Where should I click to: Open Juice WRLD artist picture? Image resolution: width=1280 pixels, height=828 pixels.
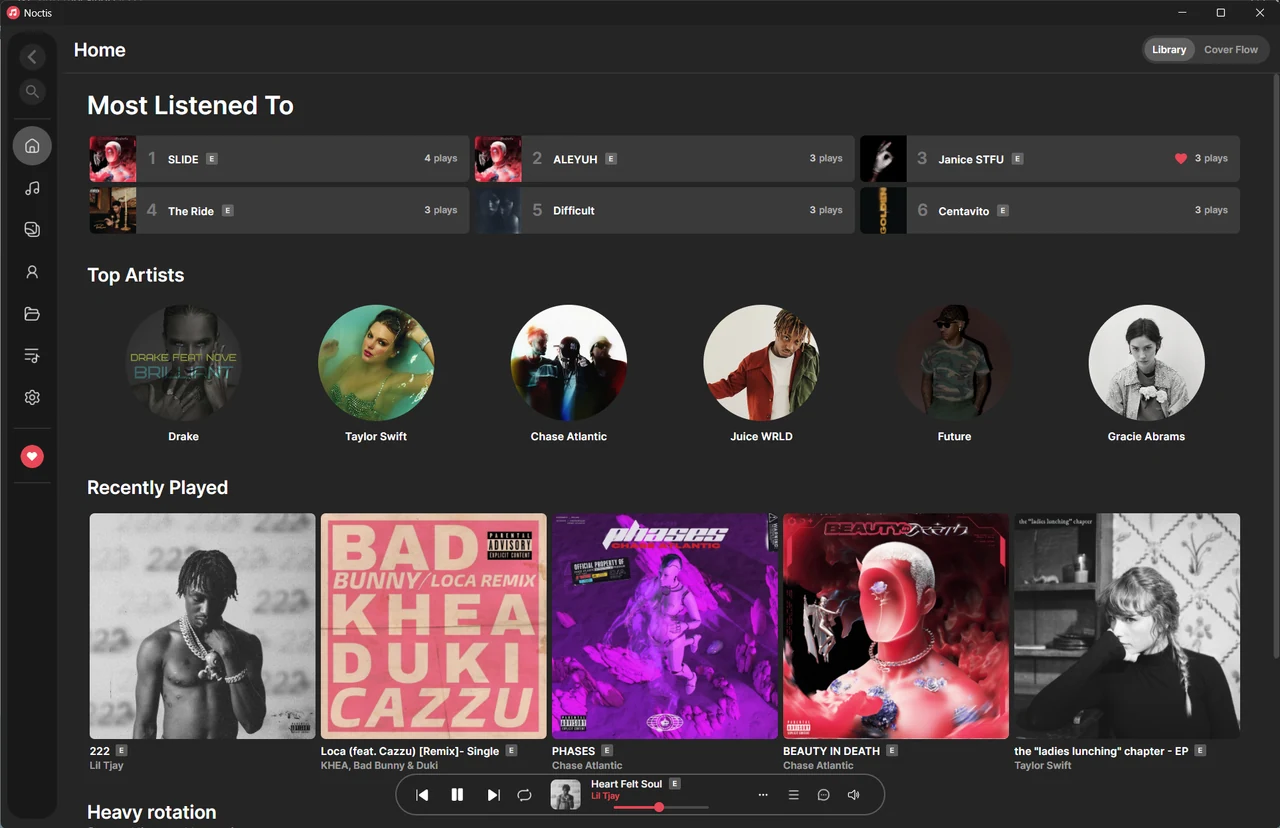[761, 363]
